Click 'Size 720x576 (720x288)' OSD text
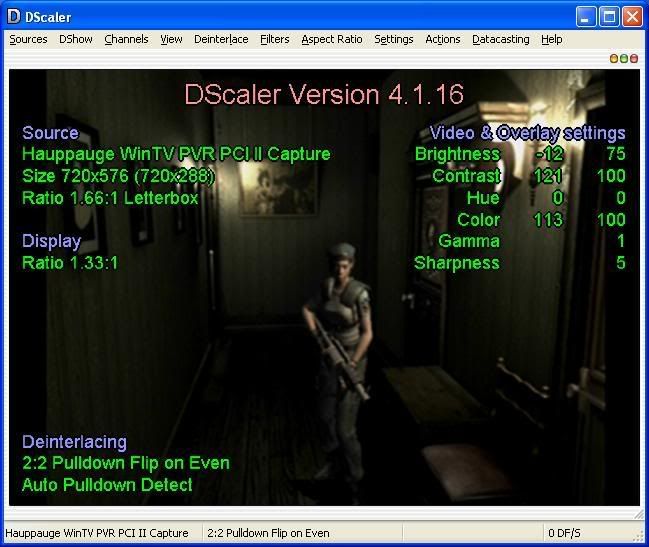 pos(118,176)
